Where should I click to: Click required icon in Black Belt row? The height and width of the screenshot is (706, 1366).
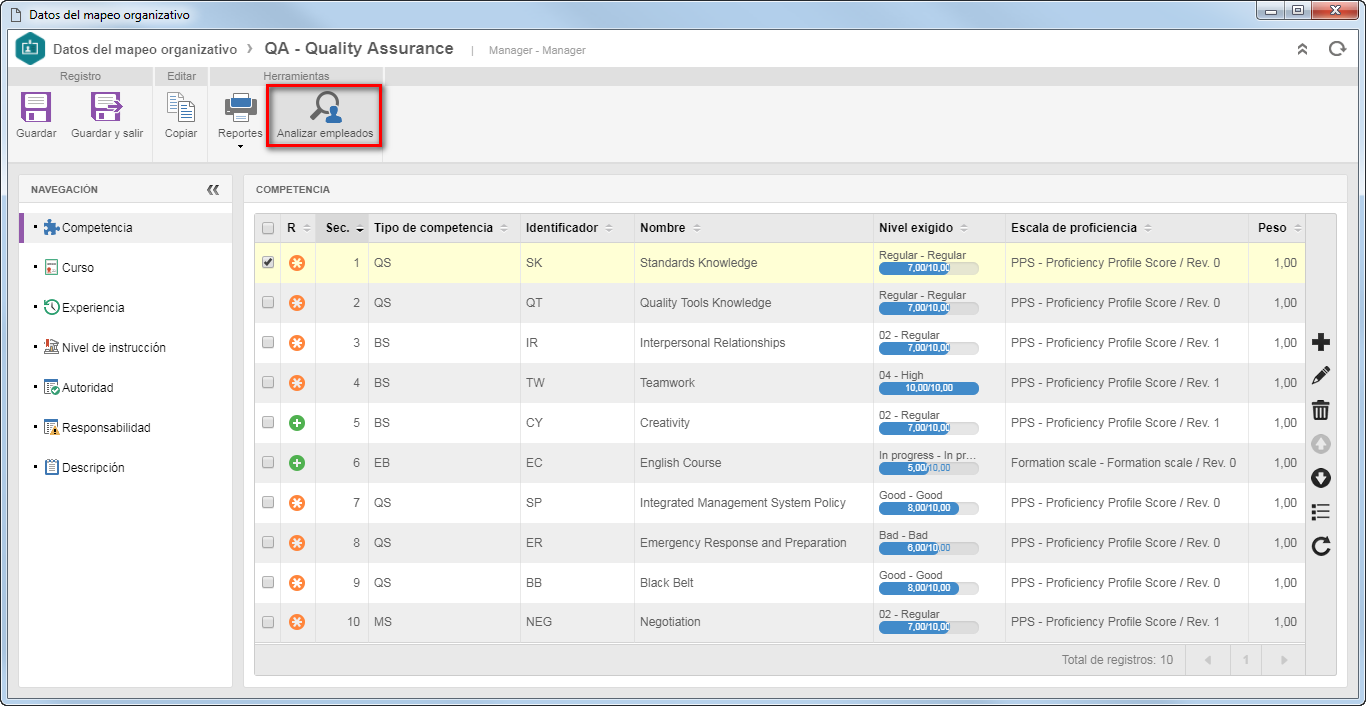coord(297,583)
